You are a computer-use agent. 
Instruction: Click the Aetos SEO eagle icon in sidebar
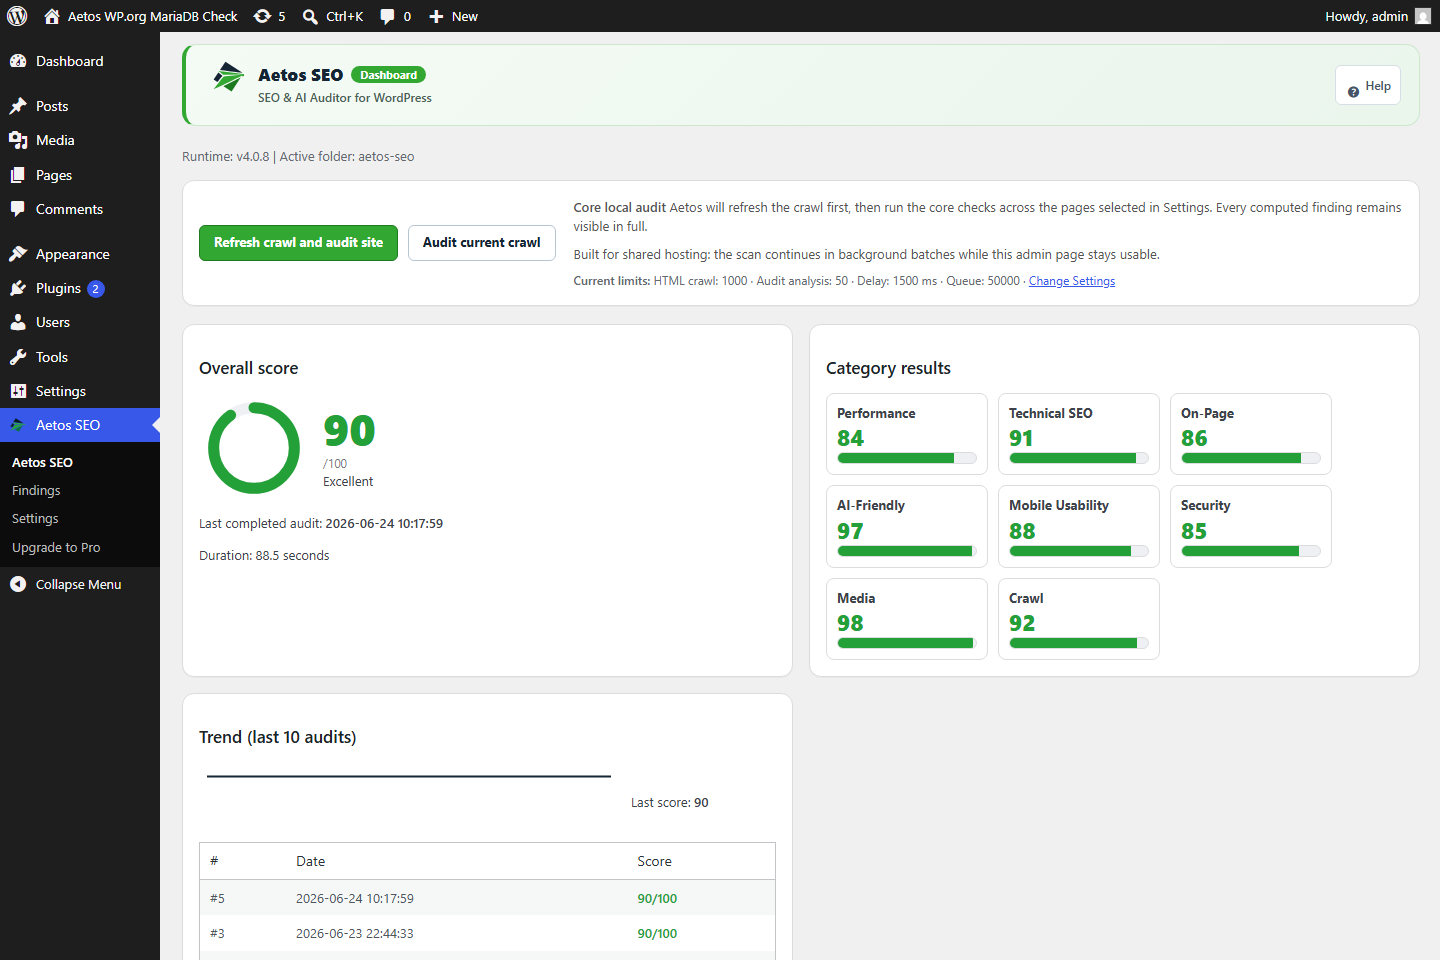[18, 425]
